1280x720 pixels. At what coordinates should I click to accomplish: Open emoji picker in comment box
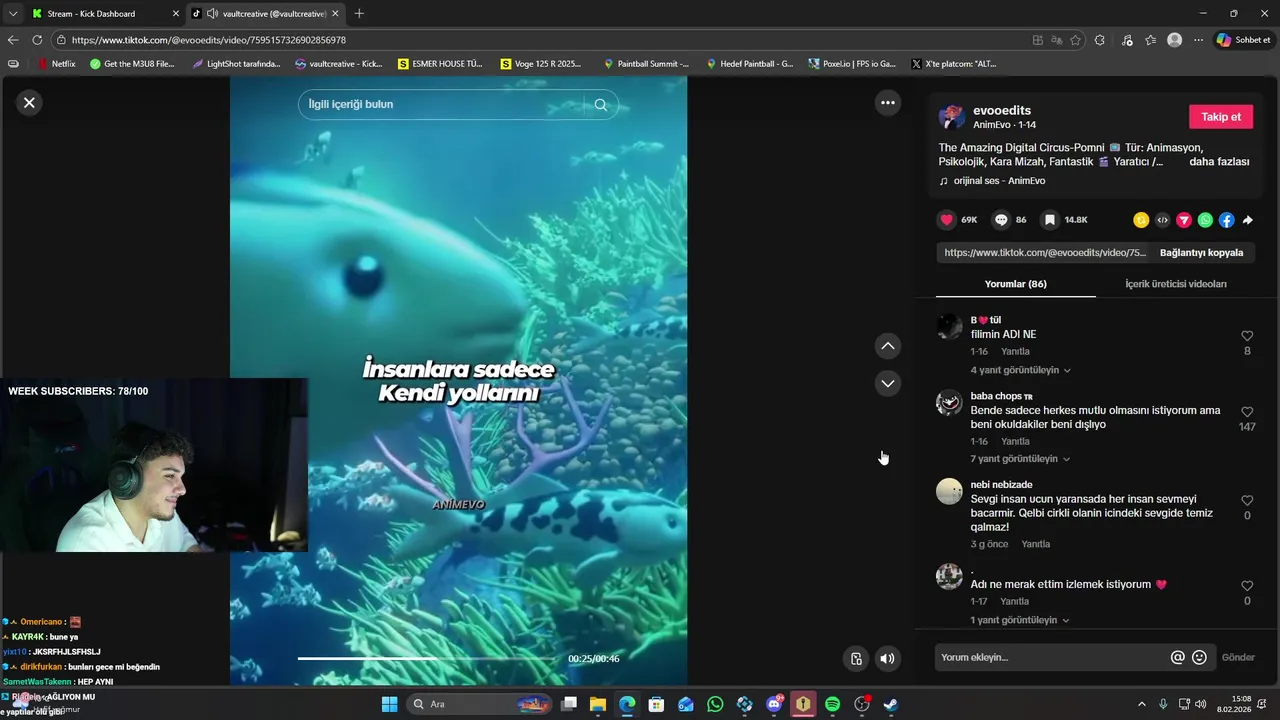pos(1199,657)
